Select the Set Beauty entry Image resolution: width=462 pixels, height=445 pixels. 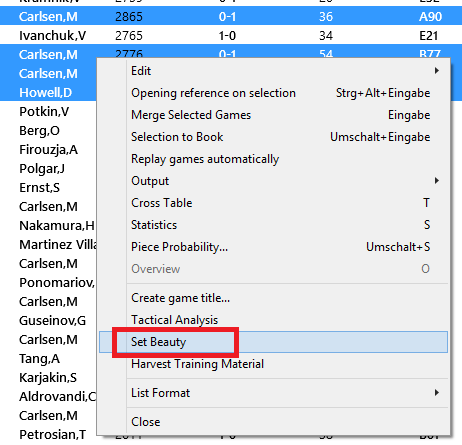273,342
